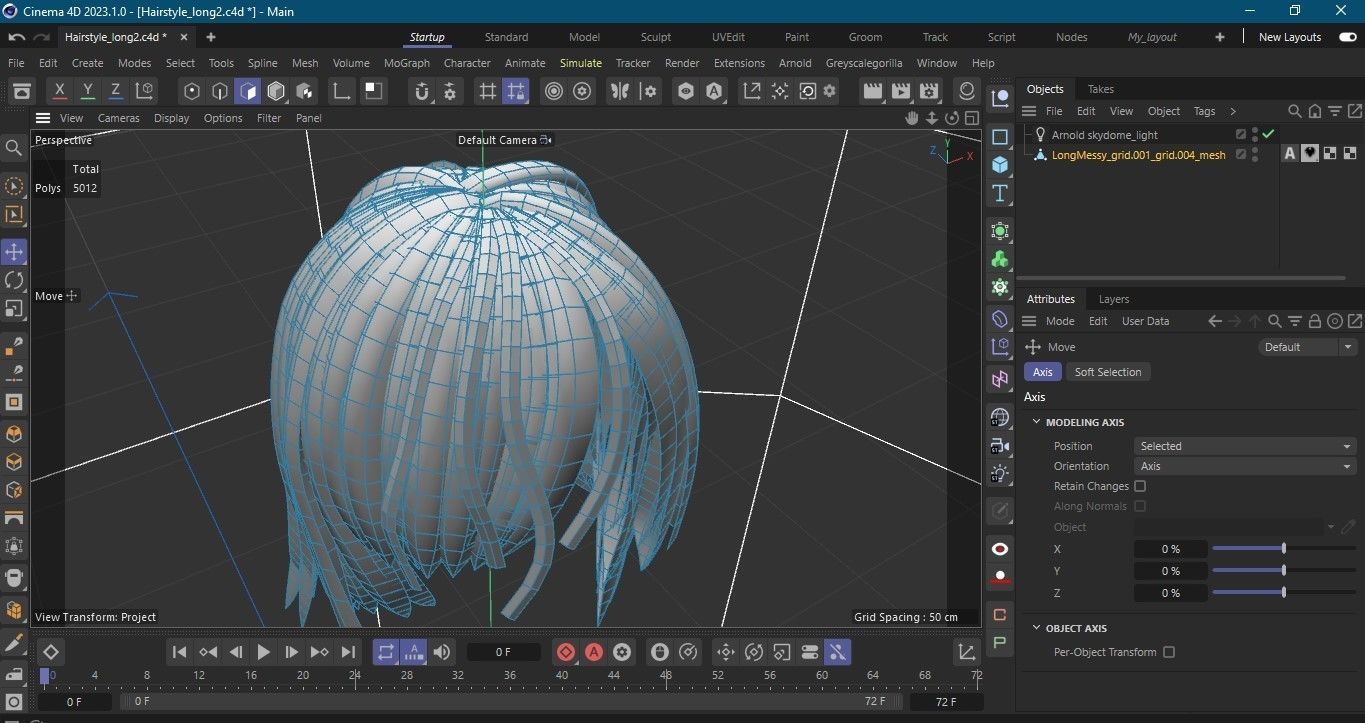The image size is (1365, 723).
Task: Click the Record Active Objects keyframe icon
Action: (x=566, y=652)
